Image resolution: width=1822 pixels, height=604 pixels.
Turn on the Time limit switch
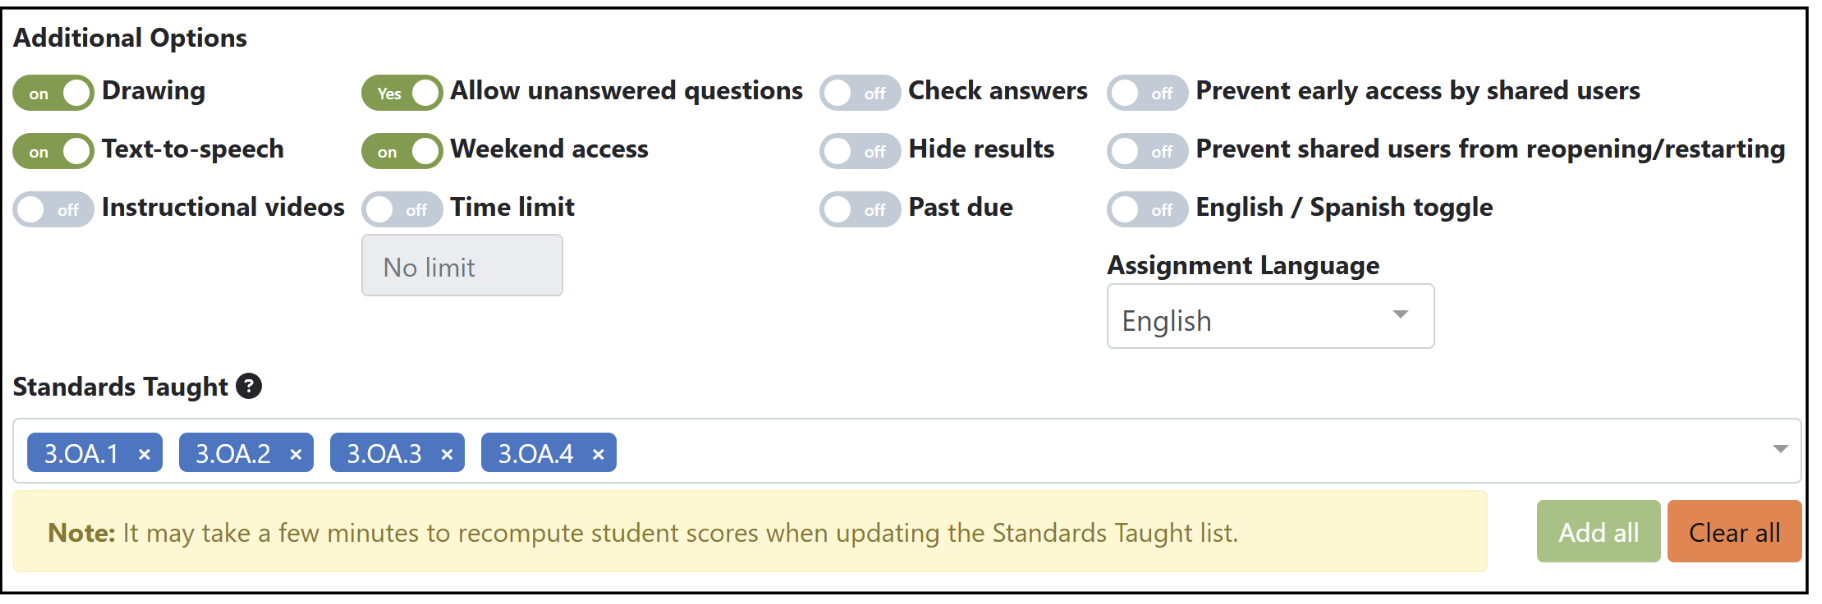(402, 209)
